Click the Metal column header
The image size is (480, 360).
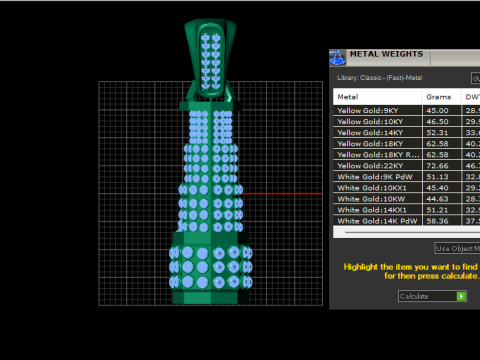tap(377, 97)
